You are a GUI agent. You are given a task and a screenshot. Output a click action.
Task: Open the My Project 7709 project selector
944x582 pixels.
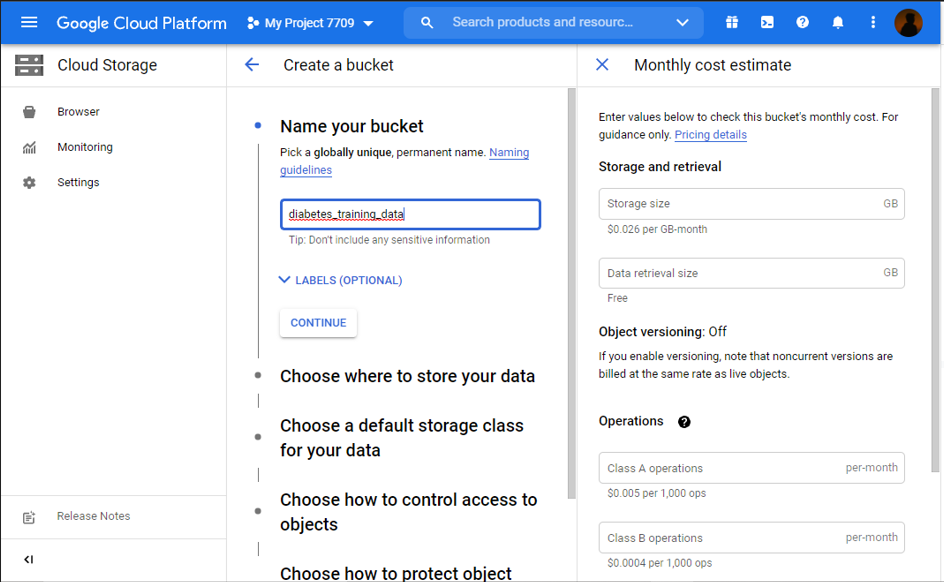click(310, 23)
